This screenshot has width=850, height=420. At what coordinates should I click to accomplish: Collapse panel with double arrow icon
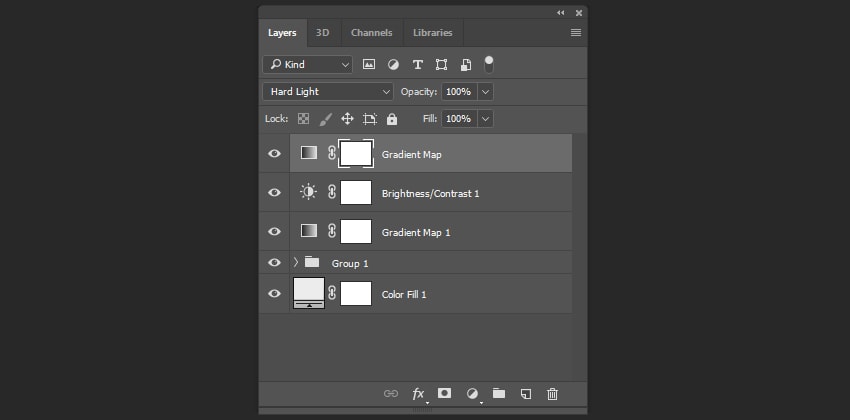click(x=561, y=13)
